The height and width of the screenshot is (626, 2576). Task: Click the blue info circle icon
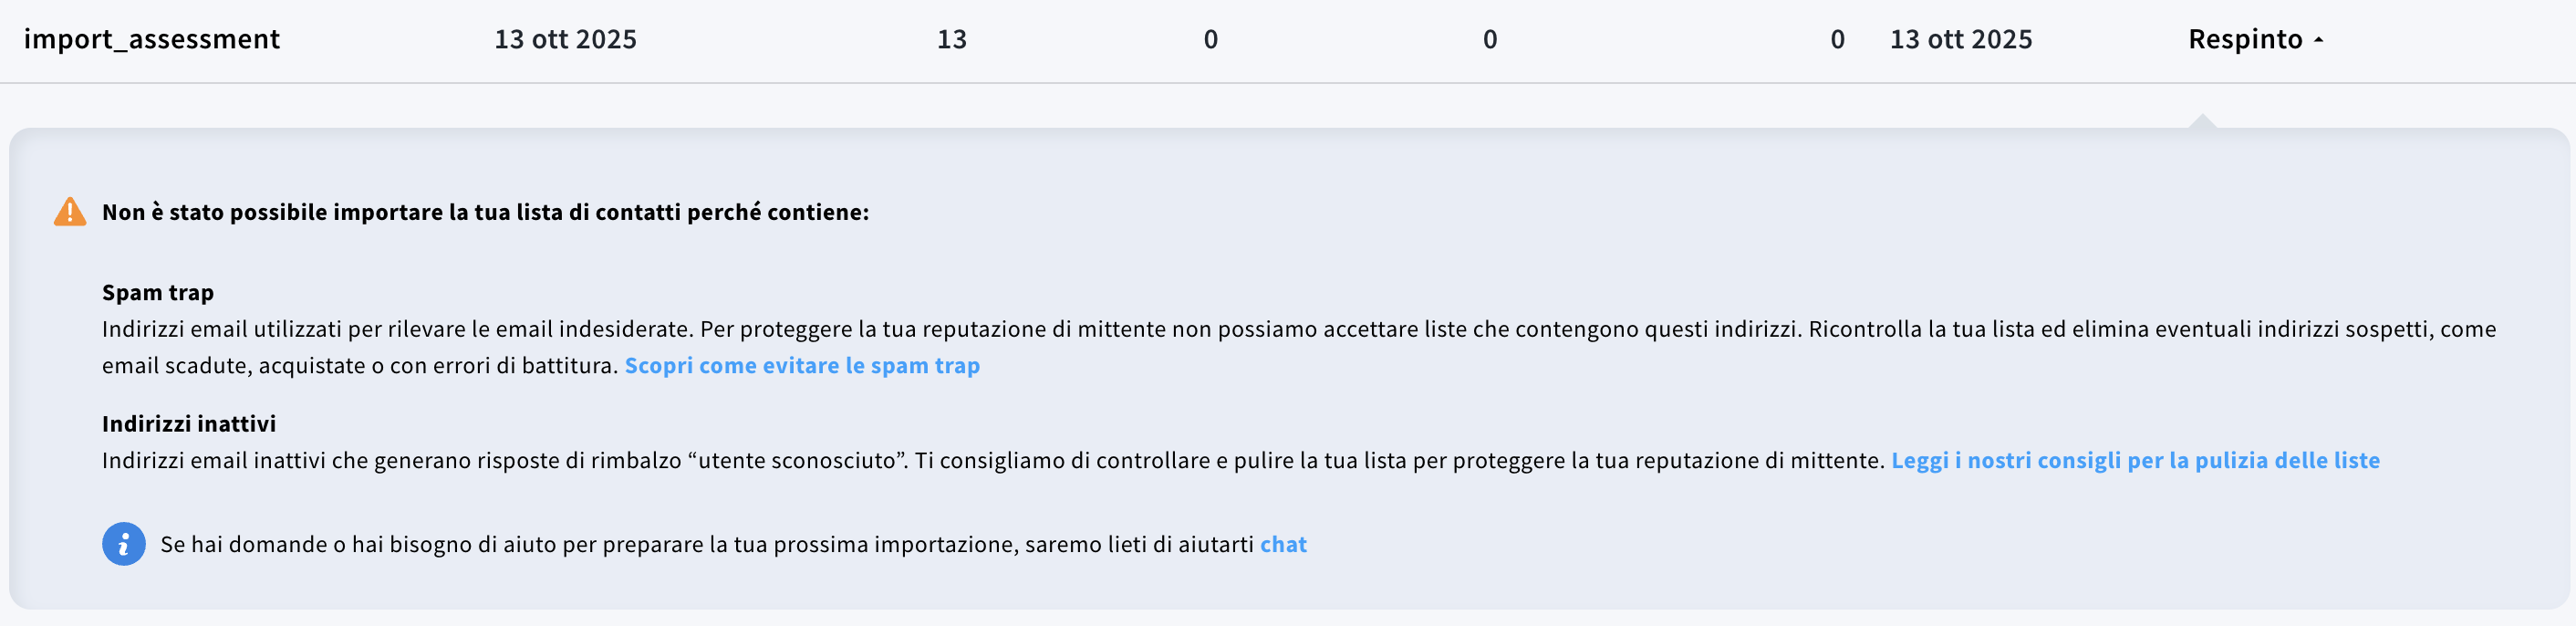click(123, 545)
